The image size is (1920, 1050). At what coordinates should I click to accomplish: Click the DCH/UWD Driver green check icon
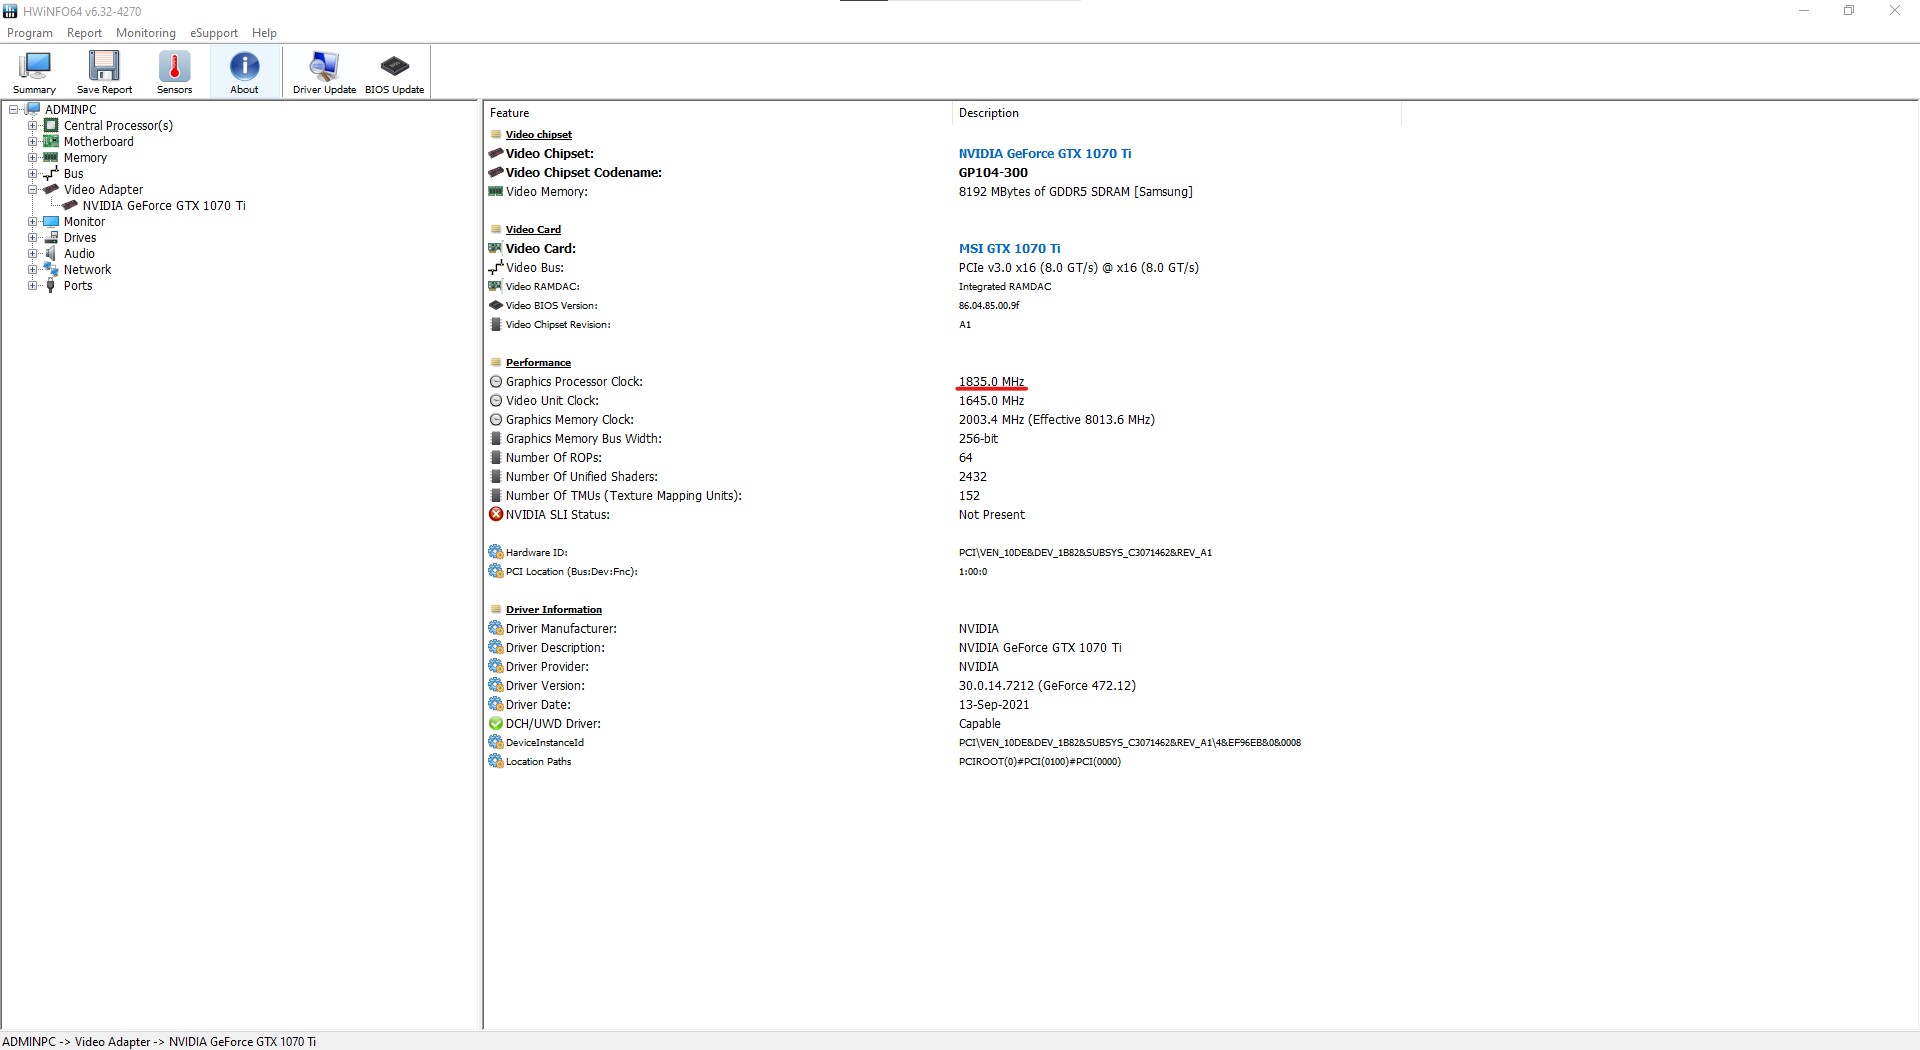[x=496, y=723]
